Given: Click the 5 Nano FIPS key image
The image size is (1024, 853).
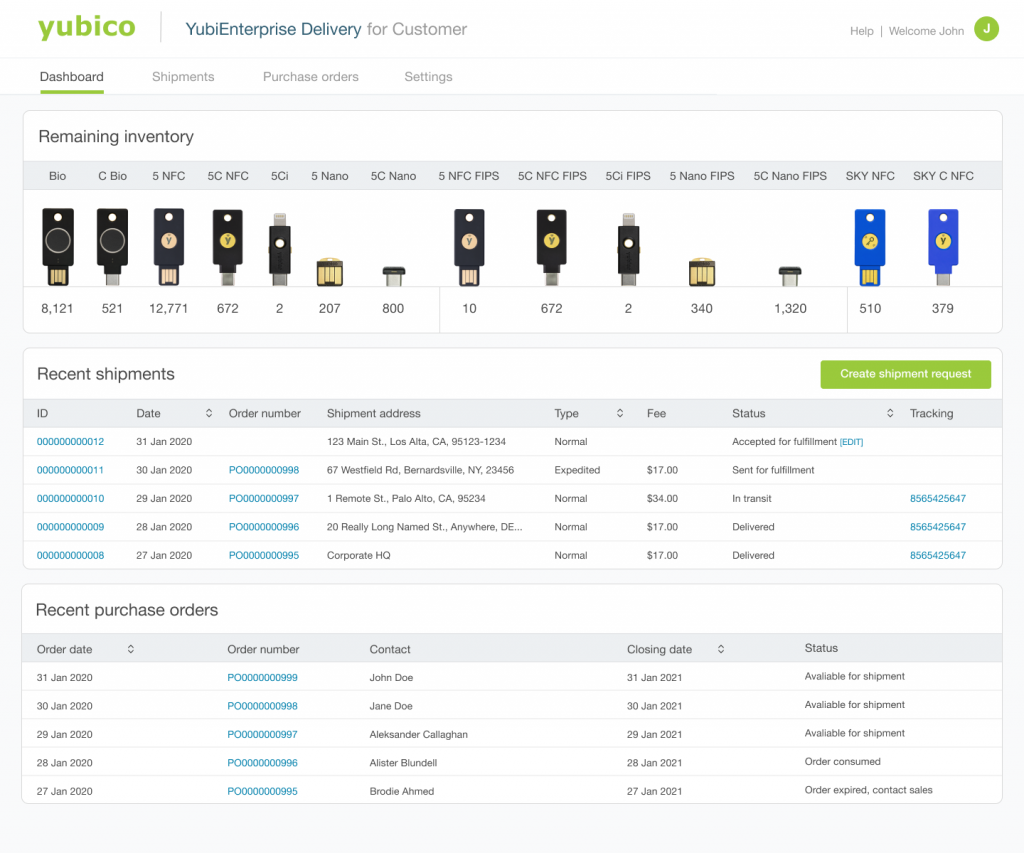Looking at the screenshot, I should (702, 272).
